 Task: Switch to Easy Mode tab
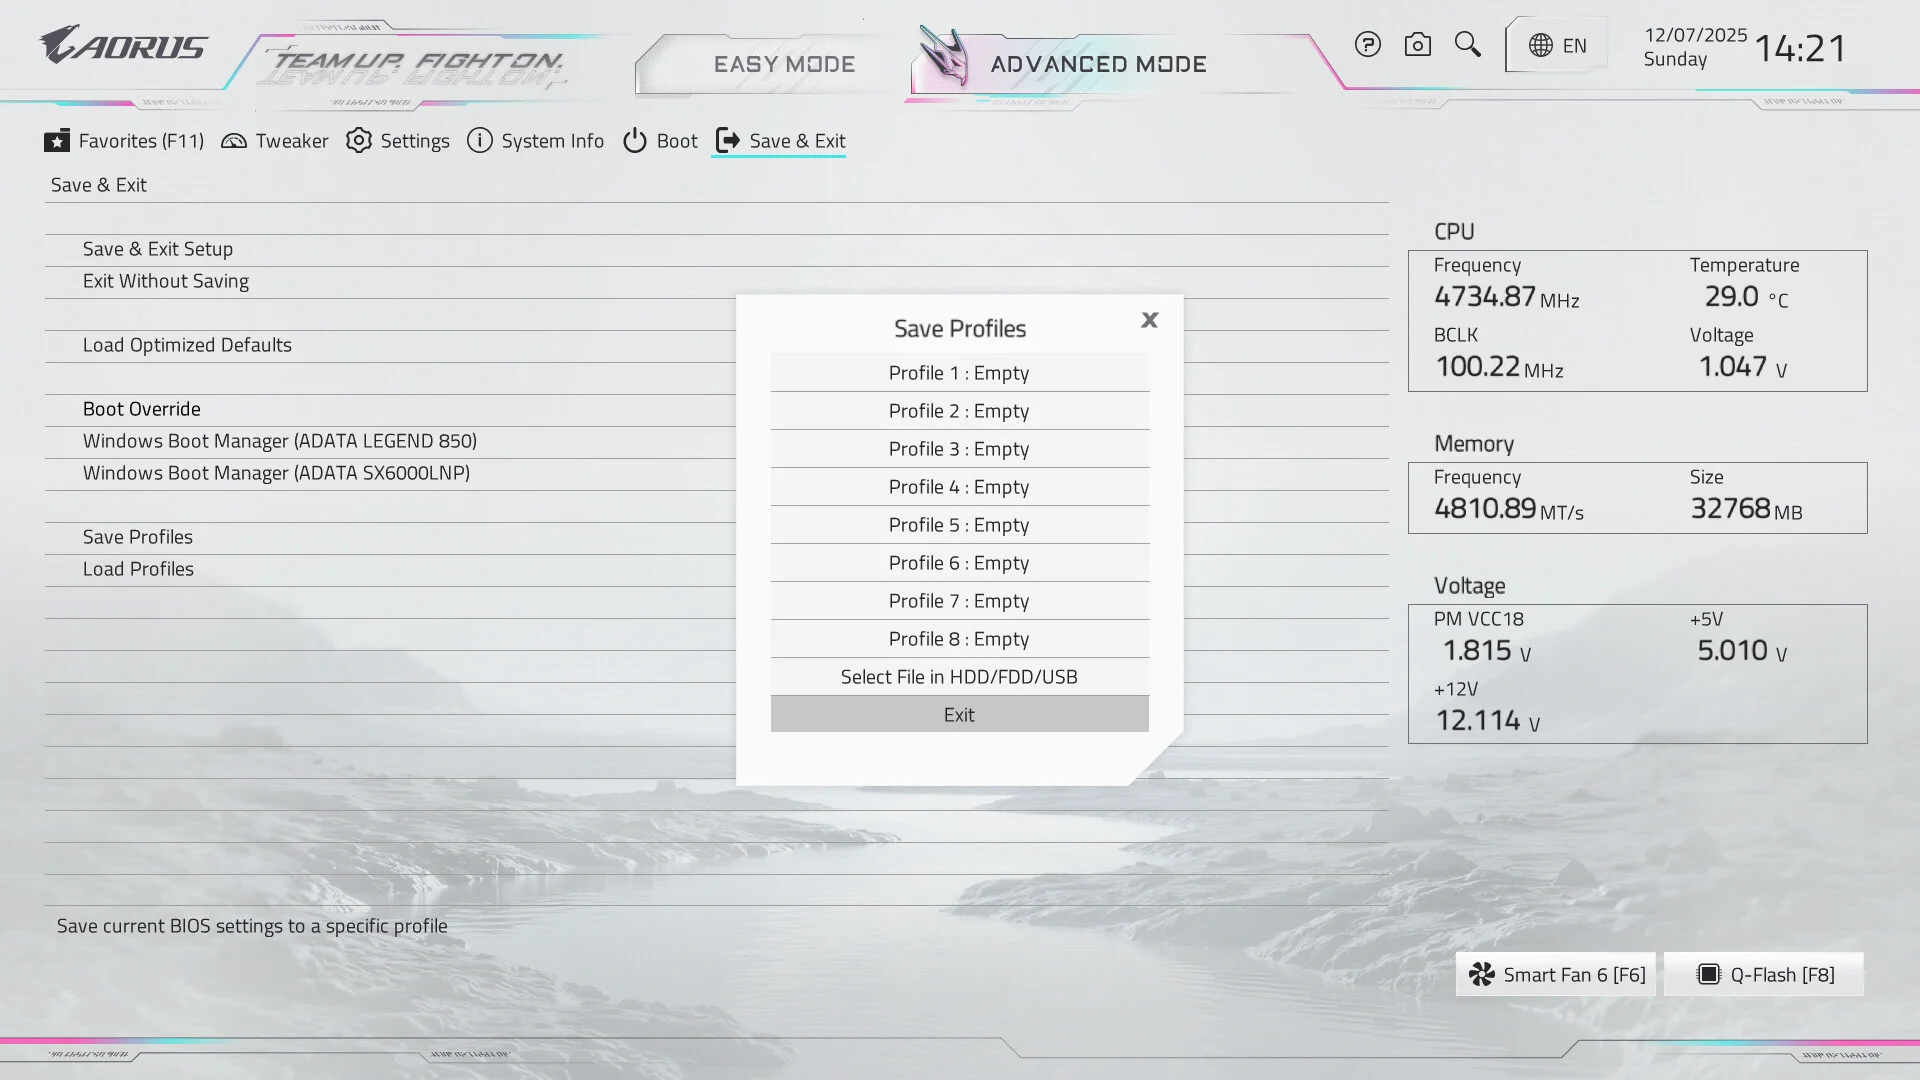pyautogui.click(x=784, y=64)
